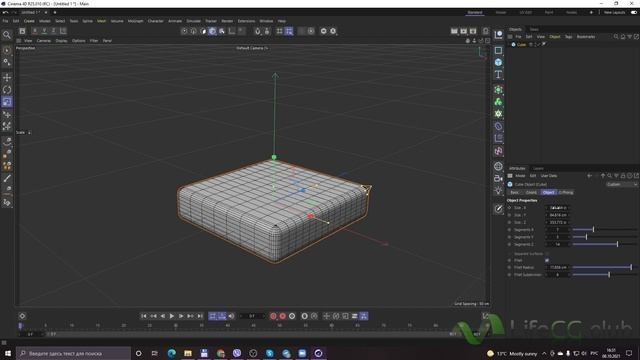Click the Paint brush icon in the right palette
This screenshot has height=360, width=640.
click(x=498, y=209)
